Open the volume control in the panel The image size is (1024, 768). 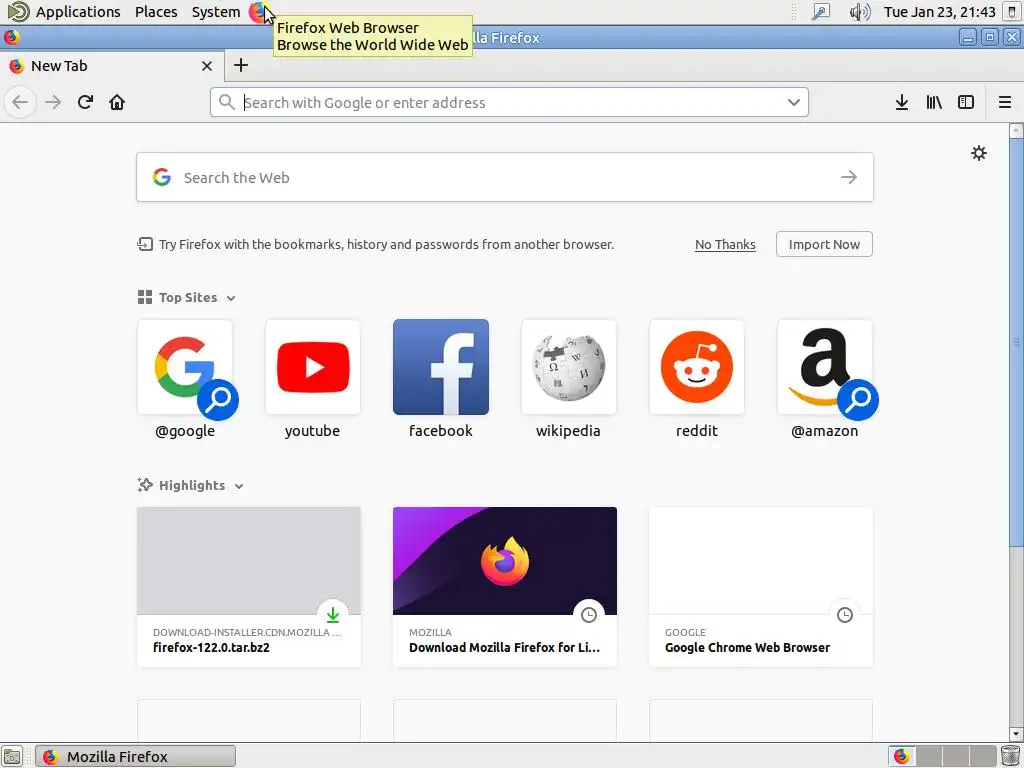point(859,12)
